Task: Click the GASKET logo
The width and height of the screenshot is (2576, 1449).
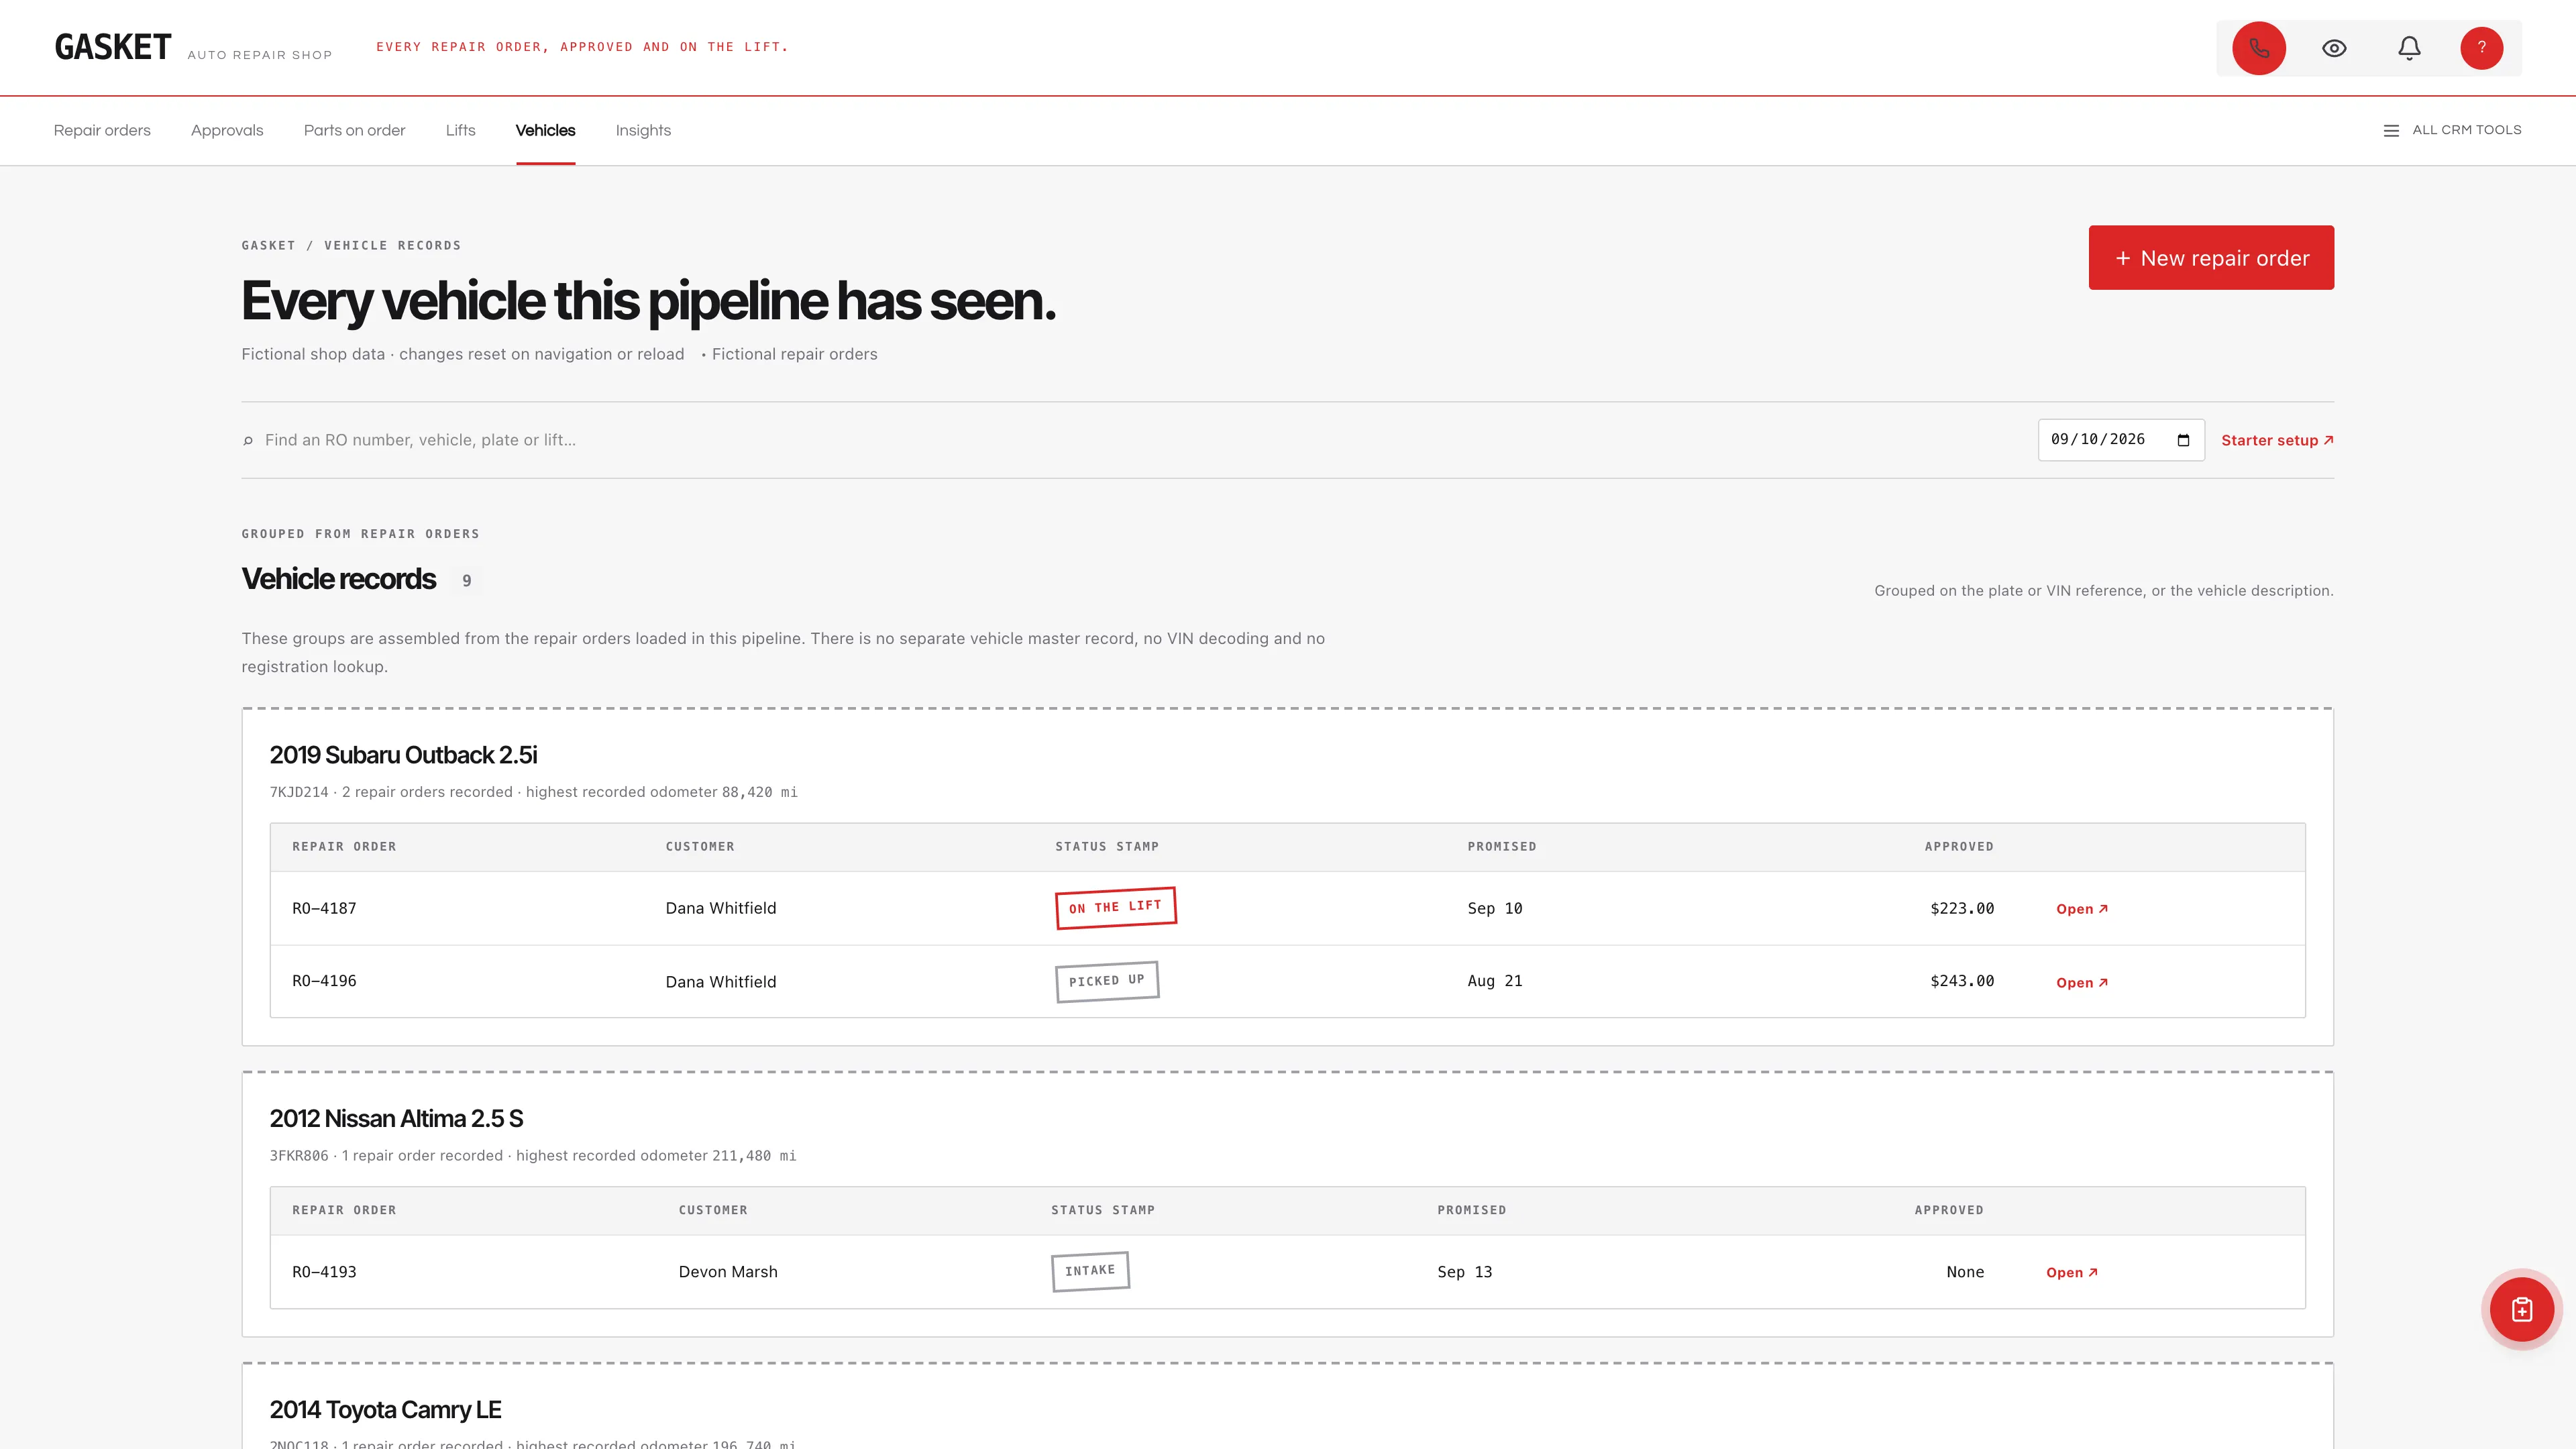Action: pos(113,47)
